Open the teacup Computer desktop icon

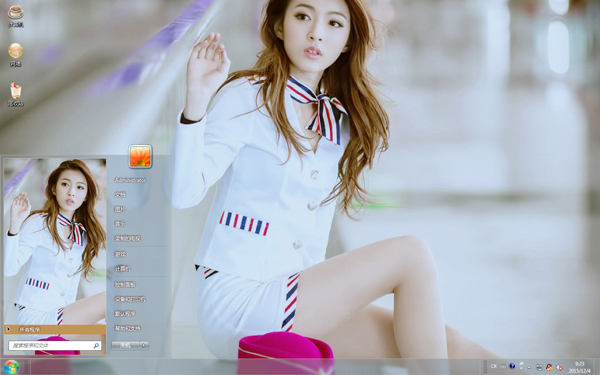[15, 16]
